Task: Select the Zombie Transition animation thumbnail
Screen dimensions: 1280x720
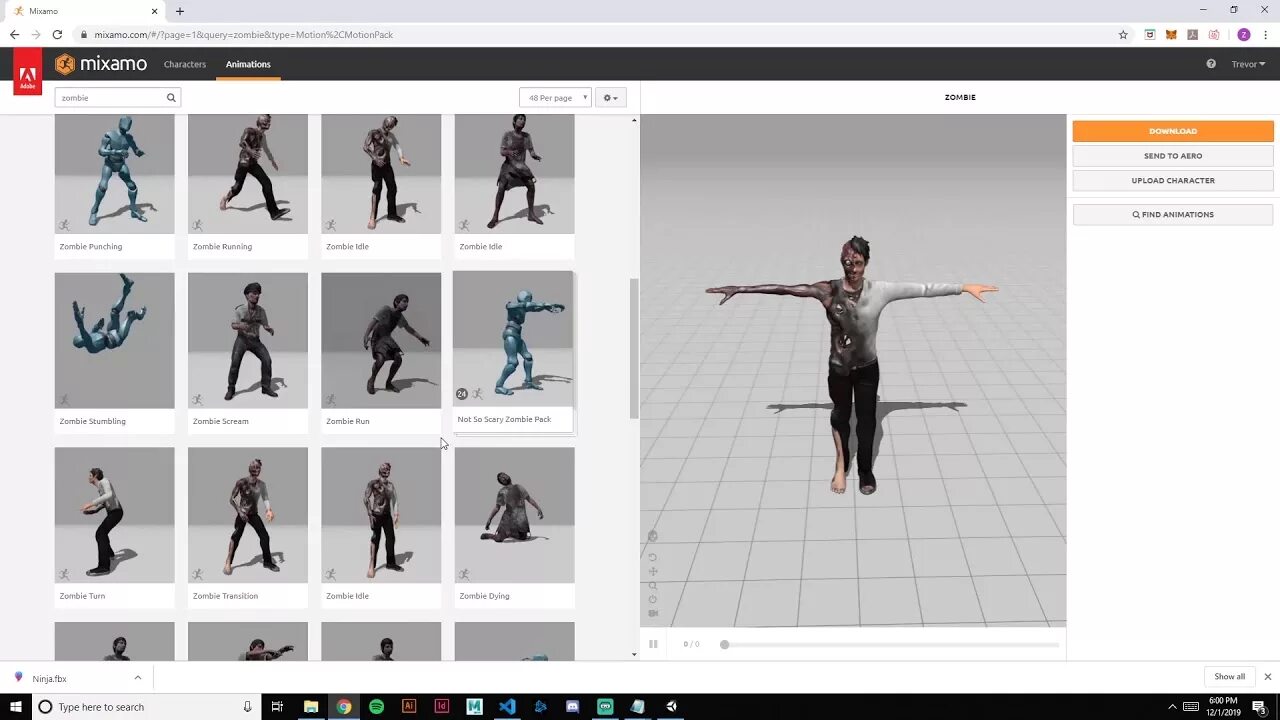Action: 248,515
